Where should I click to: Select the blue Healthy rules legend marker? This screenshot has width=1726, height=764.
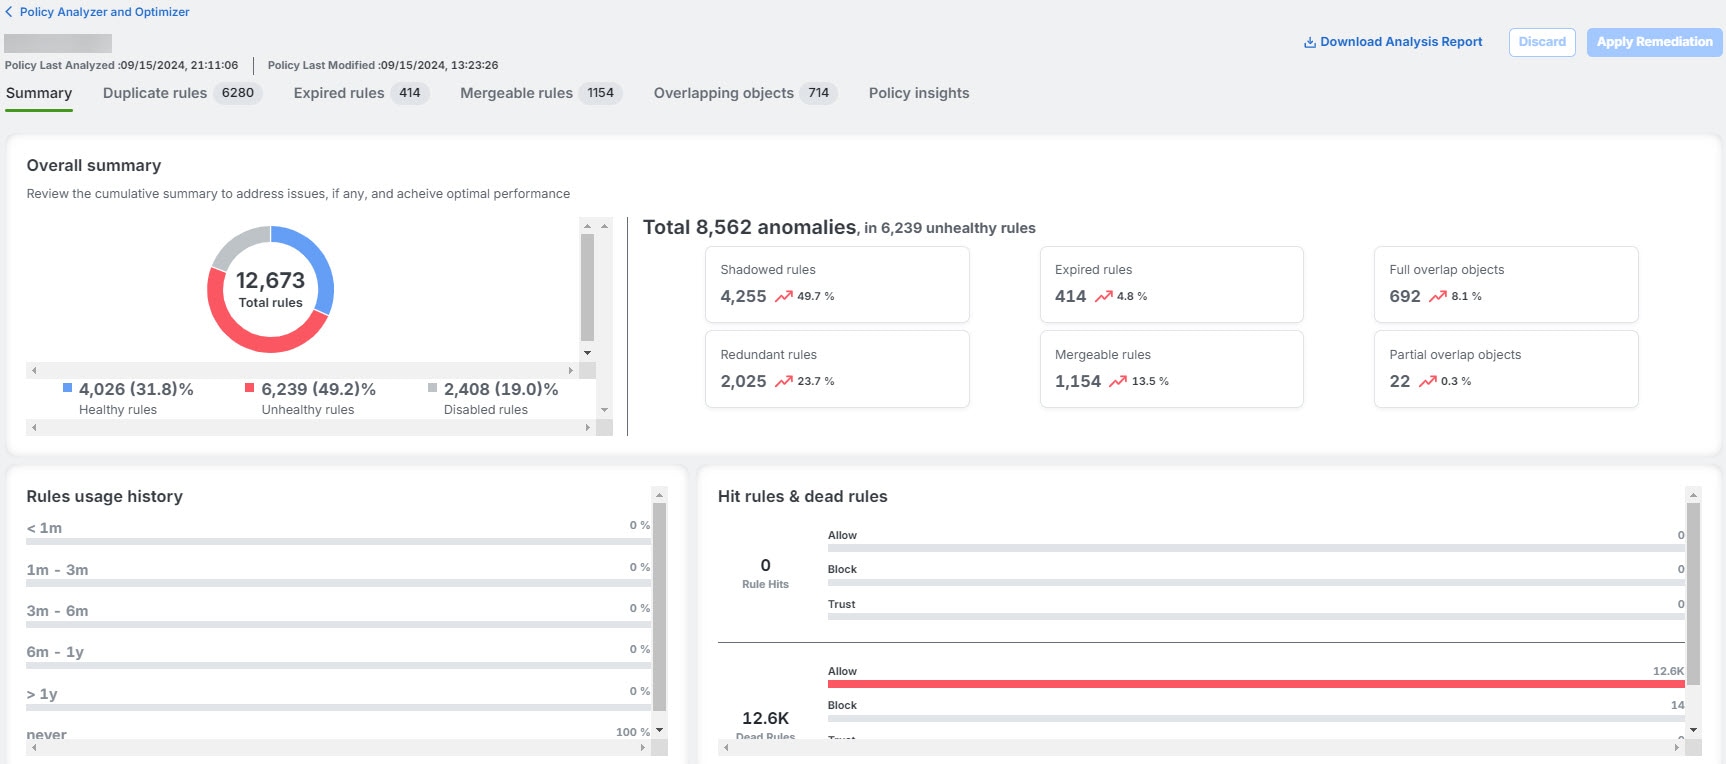point(68,387)
